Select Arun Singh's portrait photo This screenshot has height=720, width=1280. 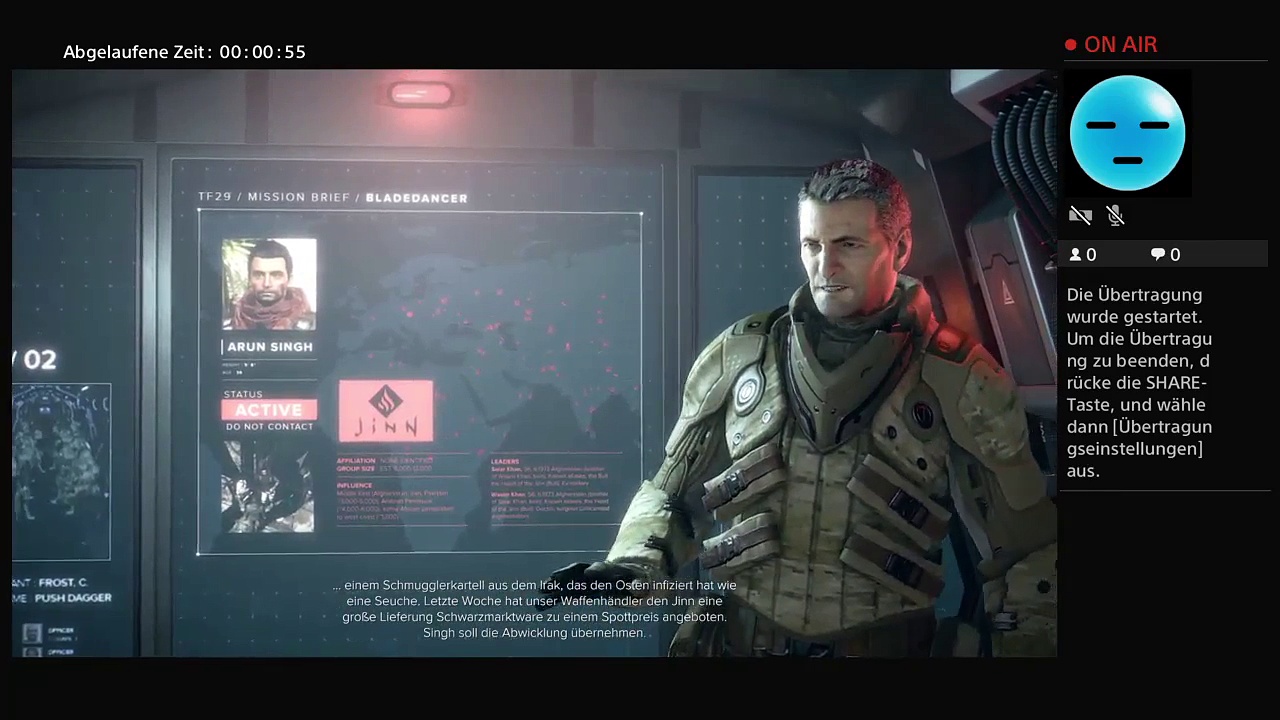click(x=269, y=284)
